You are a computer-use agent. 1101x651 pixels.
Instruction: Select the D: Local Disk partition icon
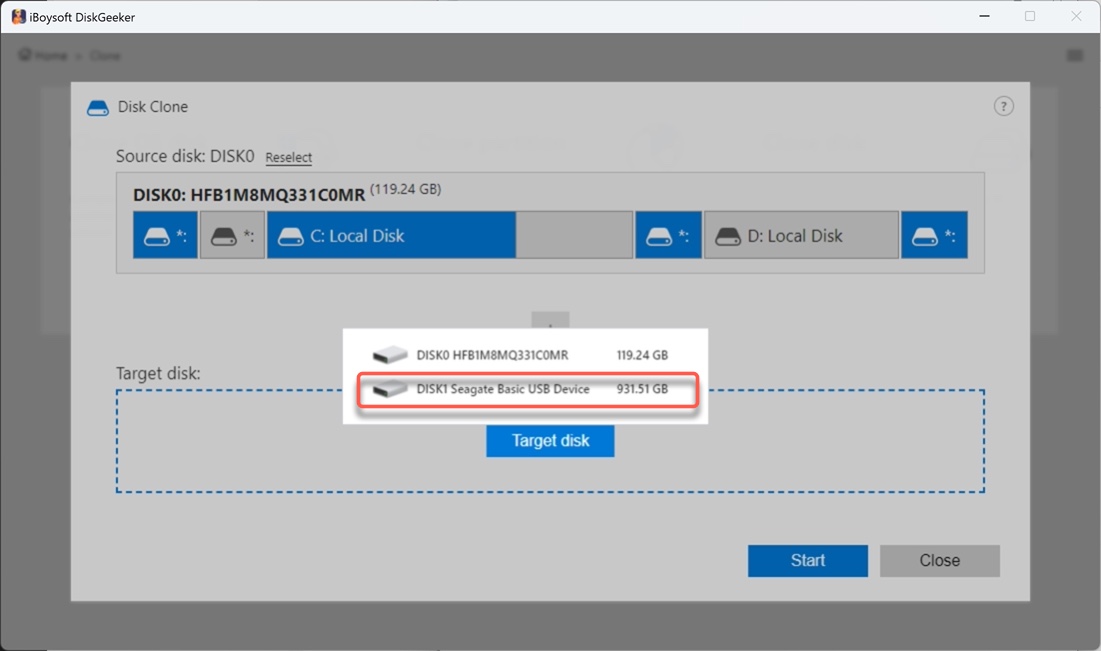727,234
